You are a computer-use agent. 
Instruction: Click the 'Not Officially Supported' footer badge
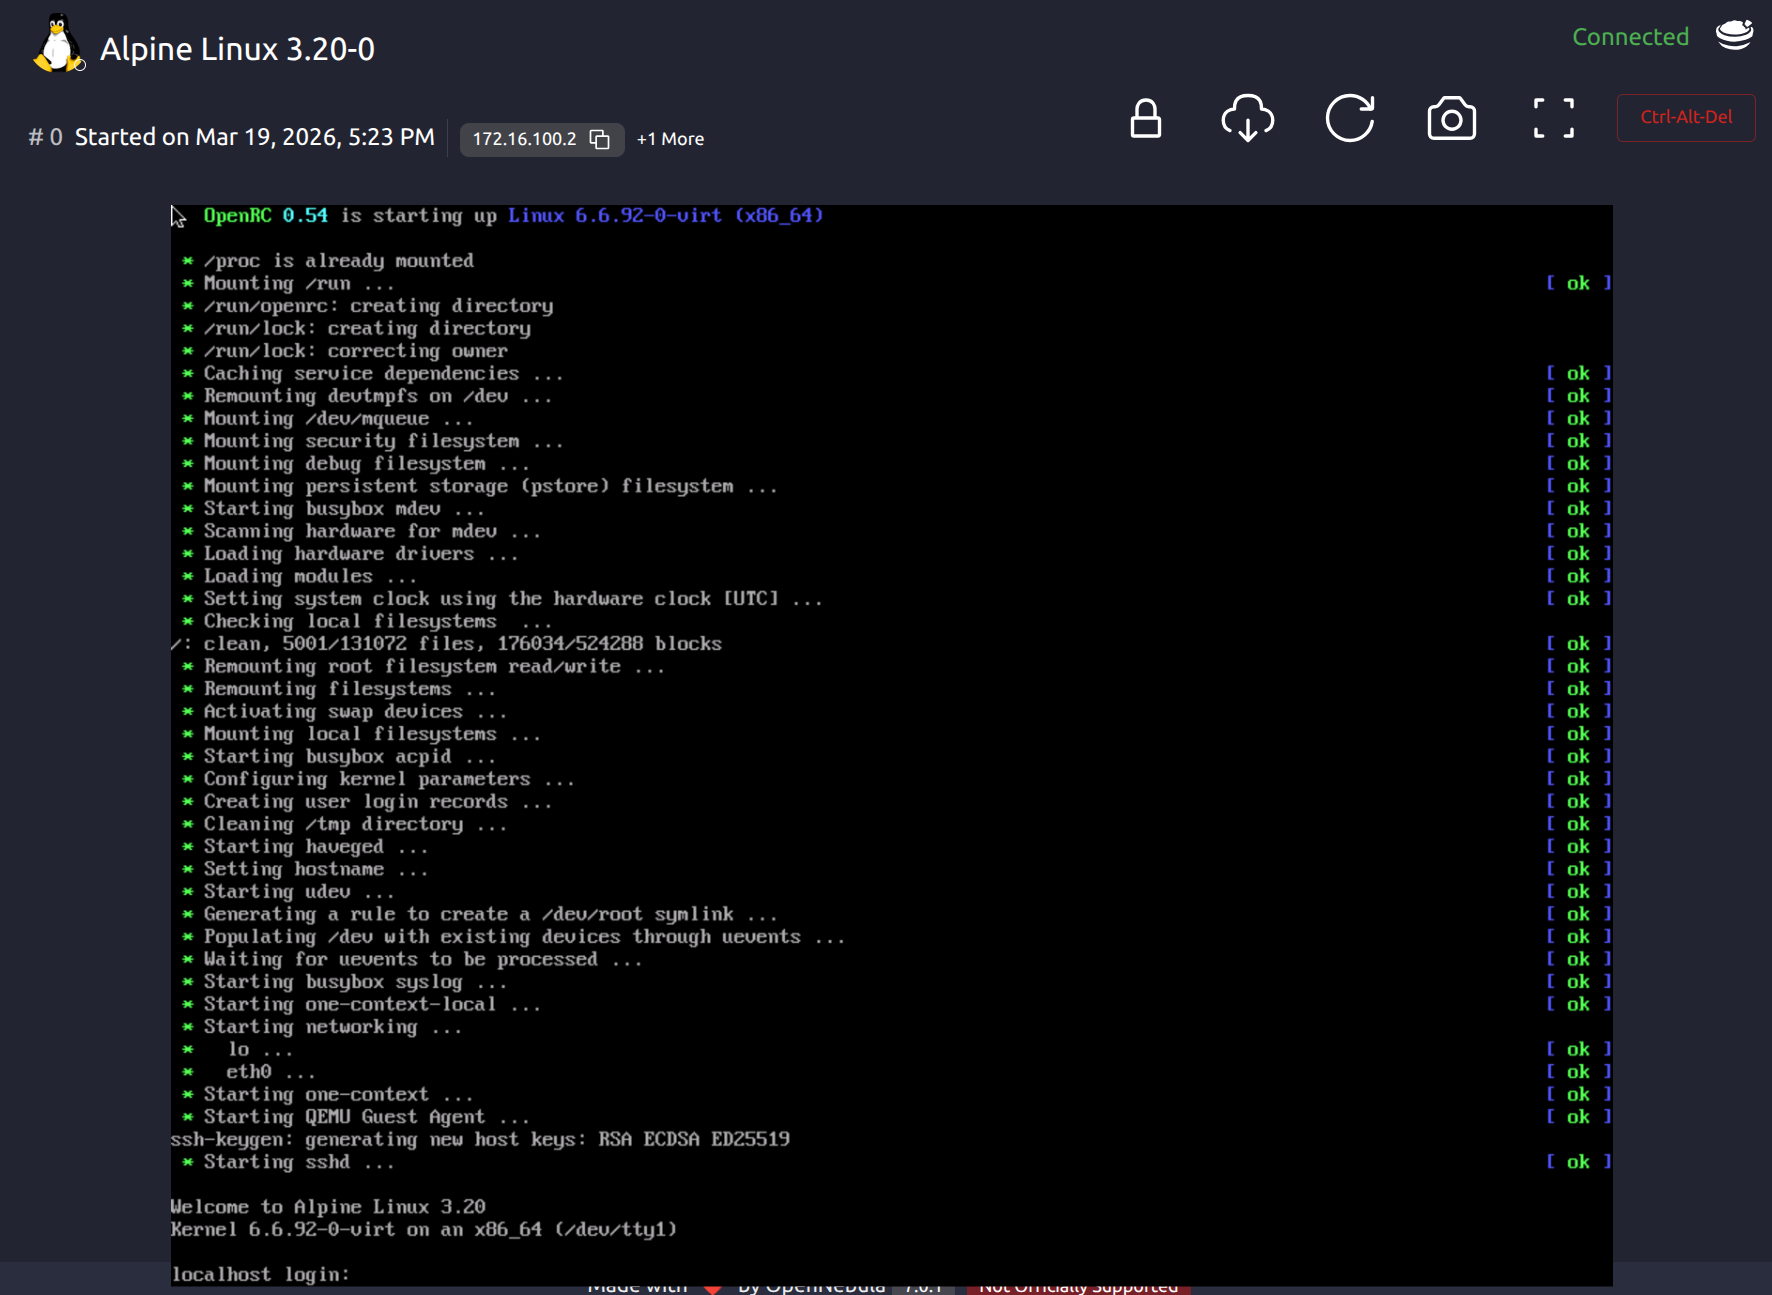(1078, 1288)
